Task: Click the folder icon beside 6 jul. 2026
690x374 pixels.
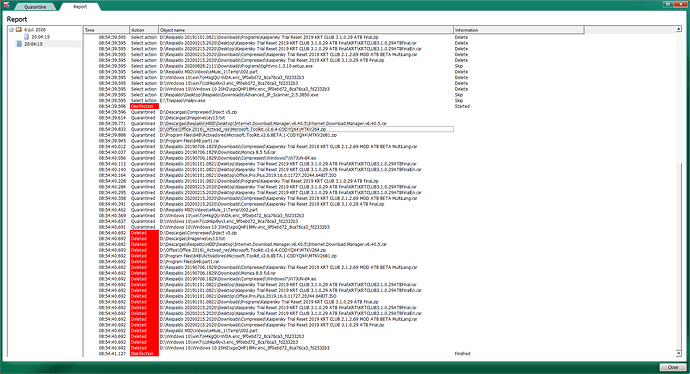Action: click(x=19, y=30)
